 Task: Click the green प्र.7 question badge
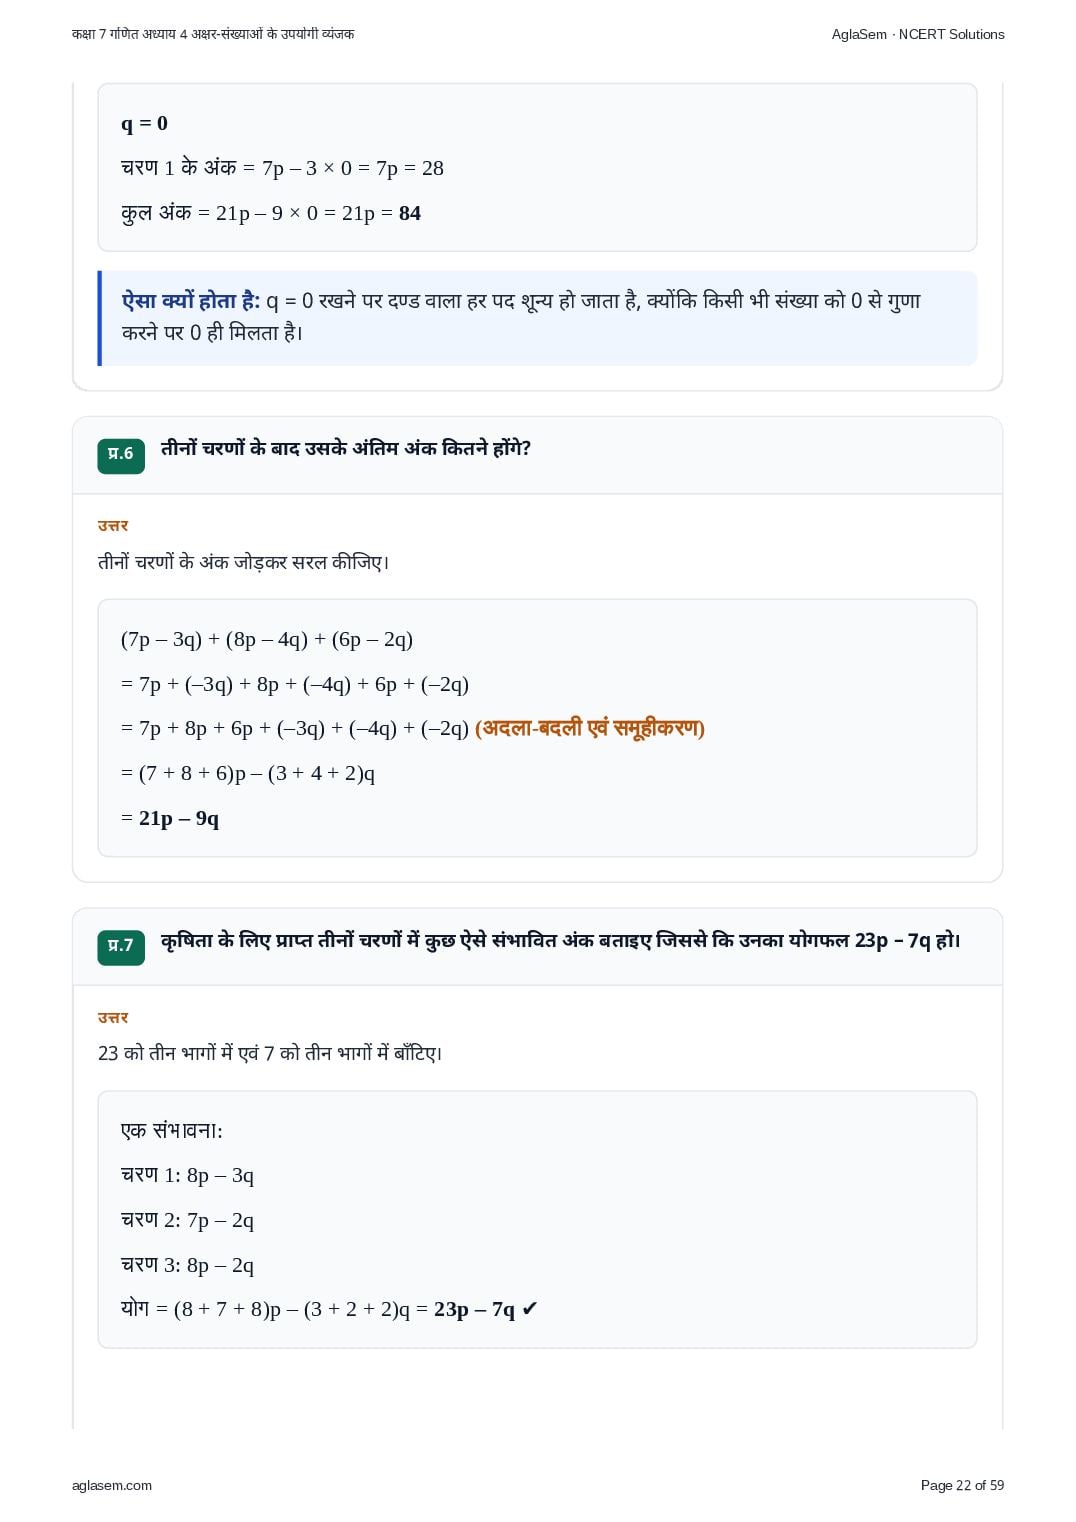click(121, 946)
